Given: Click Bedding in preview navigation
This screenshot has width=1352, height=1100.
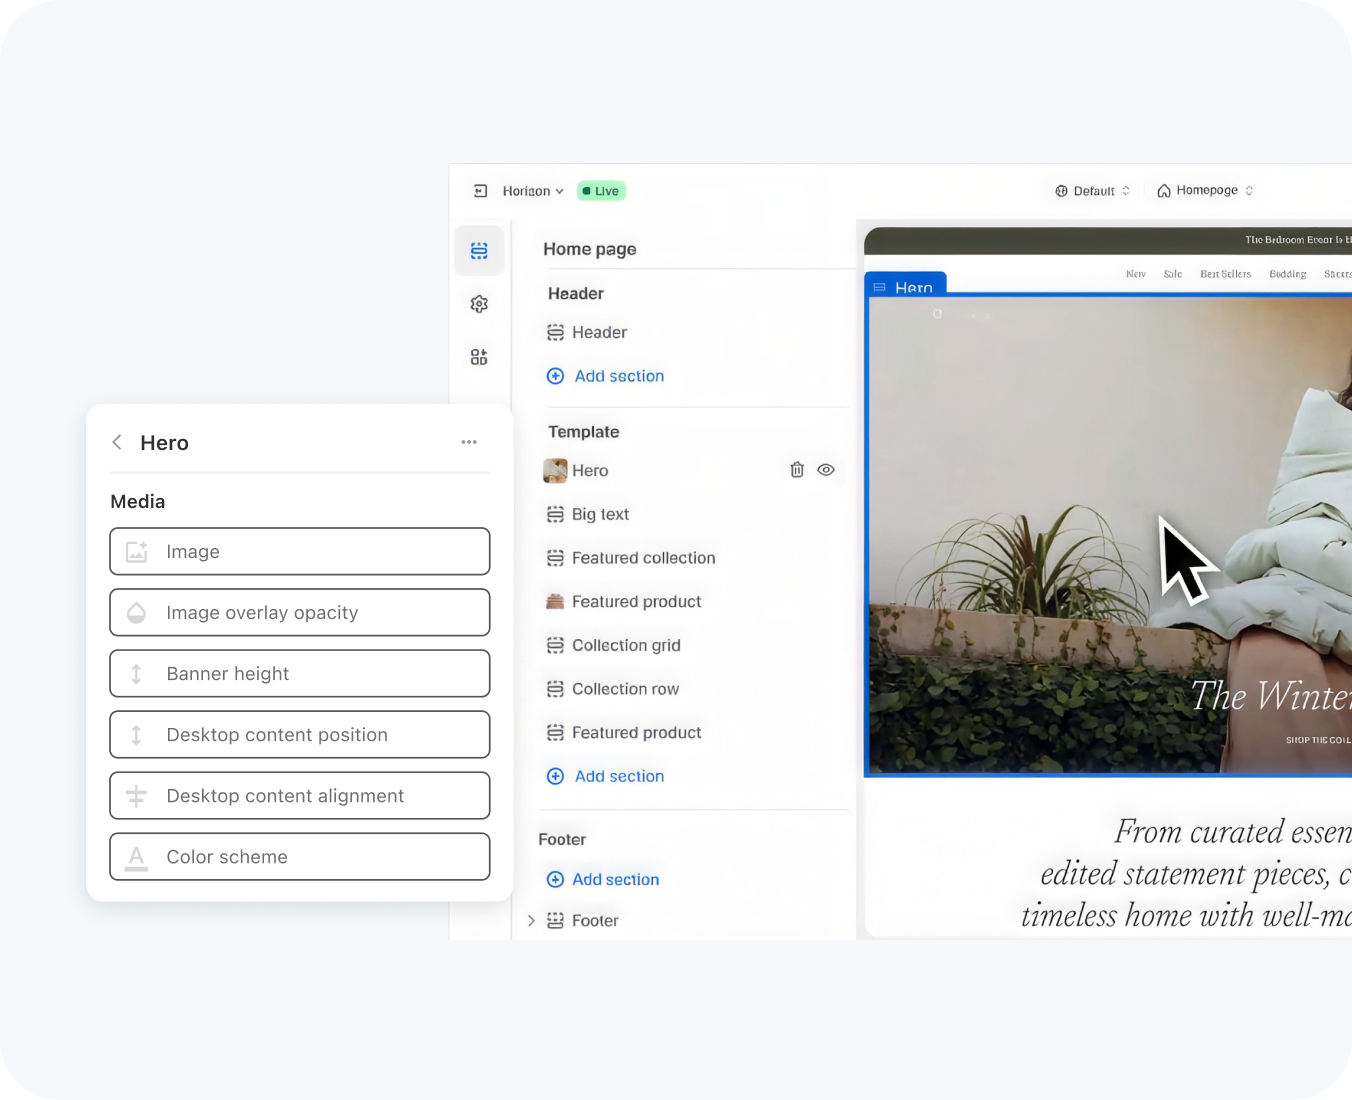Looking at the screenshot, I should (1288, 274).
